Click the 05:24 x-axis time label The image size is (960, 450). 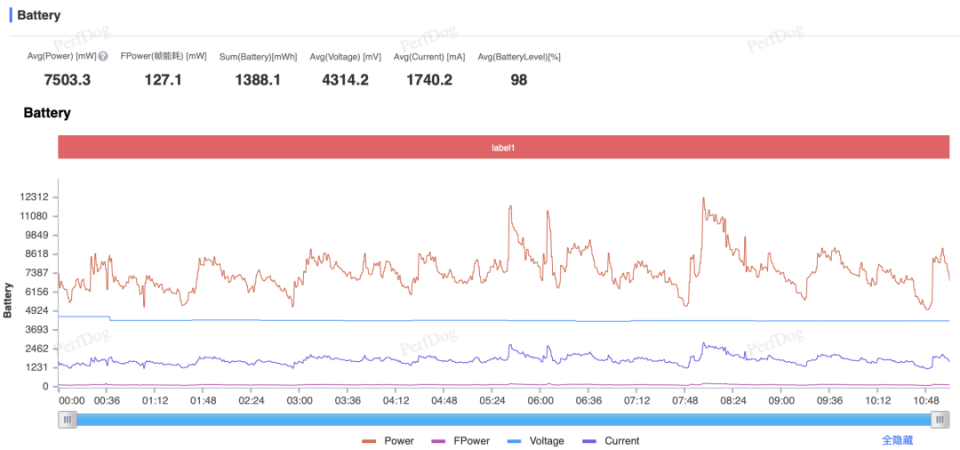[492, 401]
